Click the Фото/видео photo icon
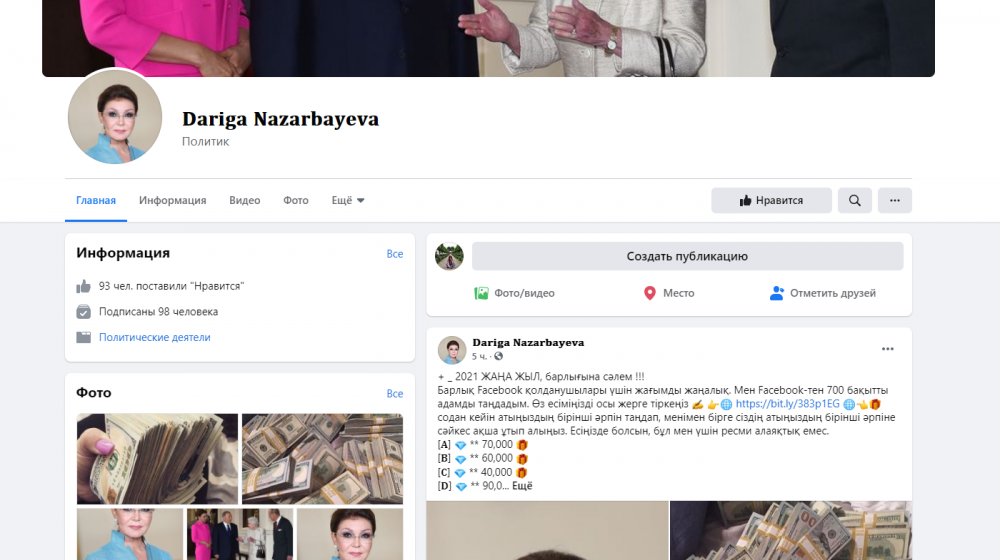 click(481, 293)
